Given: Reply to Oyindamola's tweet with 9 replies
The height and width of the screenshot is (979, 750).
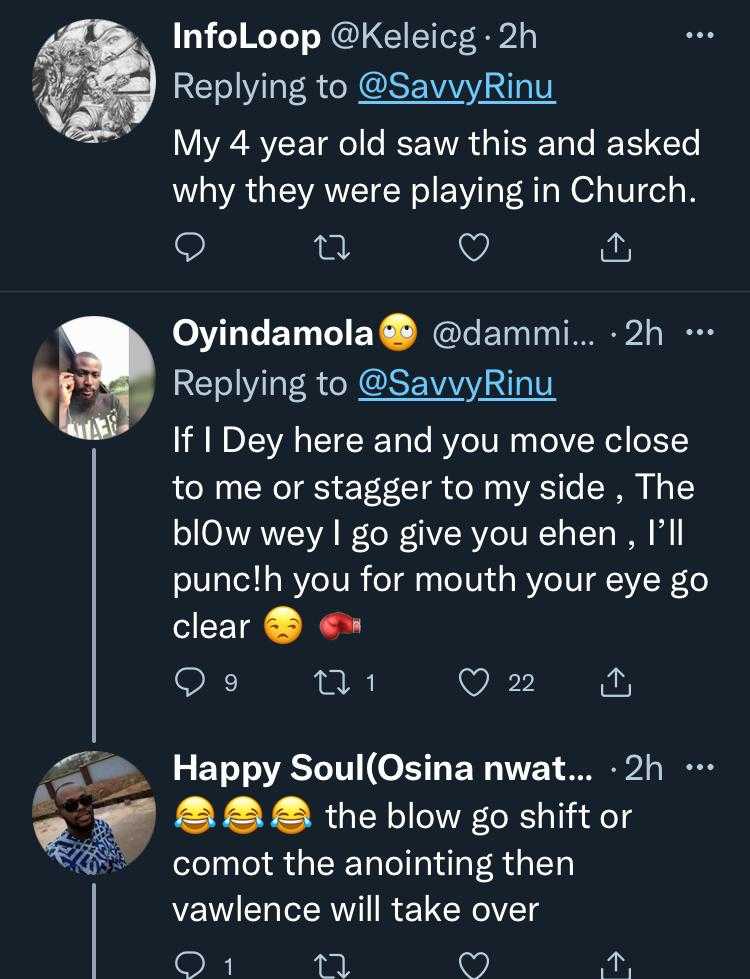Looking at the screenshot, I should coord(189,682).
